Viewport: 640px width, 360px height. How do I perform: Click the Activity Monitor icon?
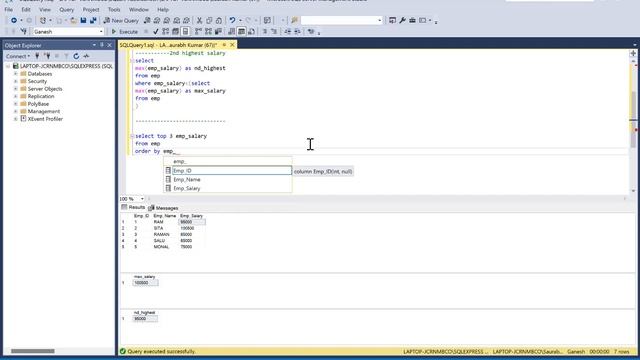pyautogui.click(x=86, y=56)
